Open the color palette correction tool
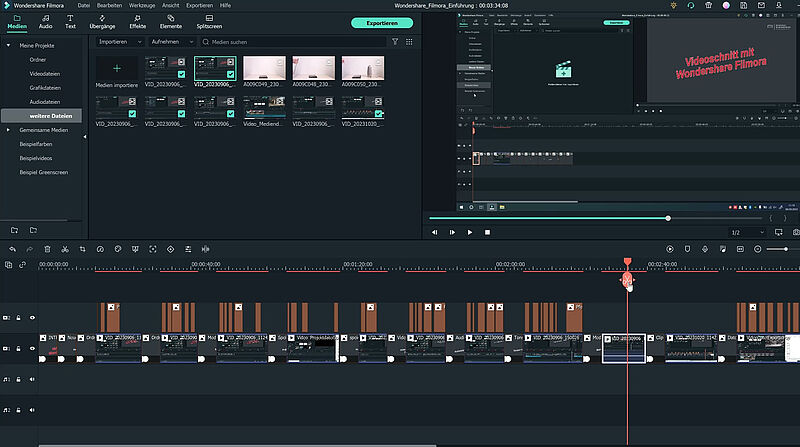The height and width of the screenshot is (447, 800). pos(118,249)
